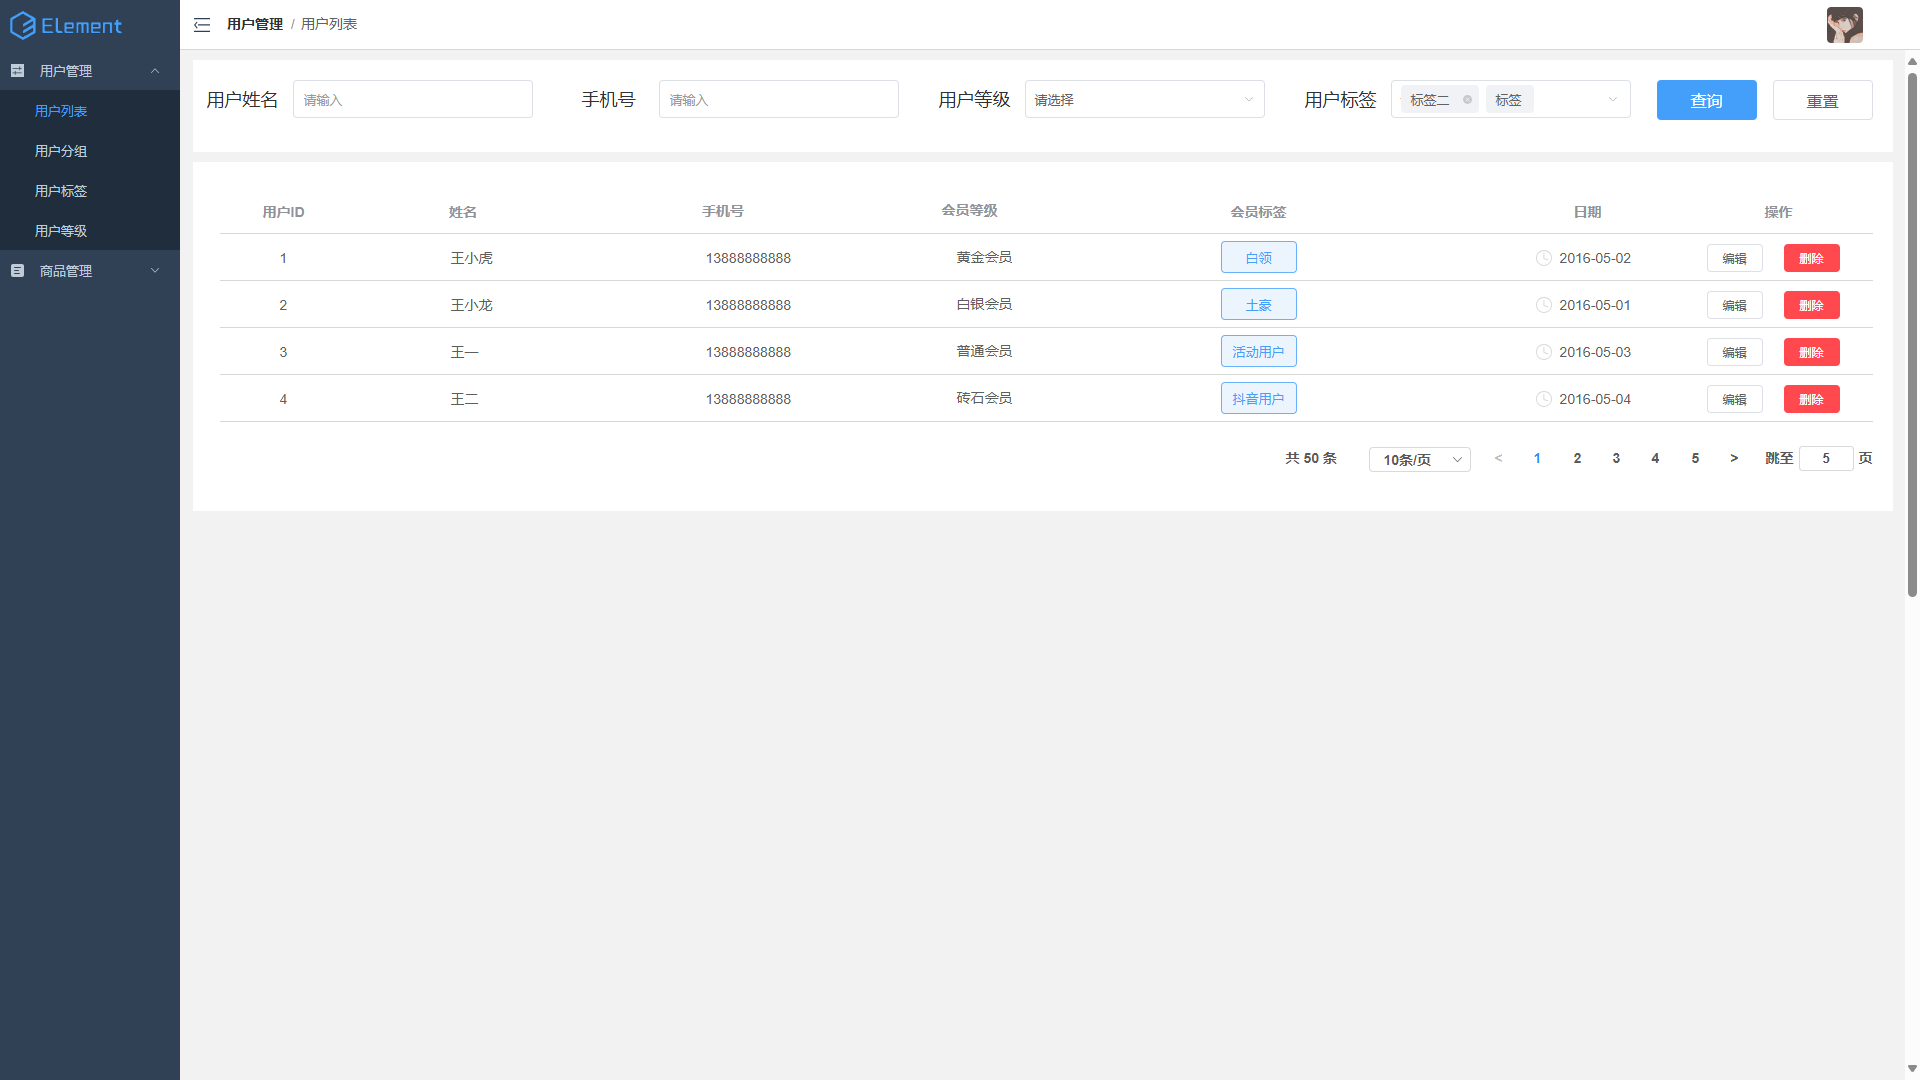Open the user avatar in header
The height and width of the screenshot is (1080, 1920).
click(x=1844, y=25)
